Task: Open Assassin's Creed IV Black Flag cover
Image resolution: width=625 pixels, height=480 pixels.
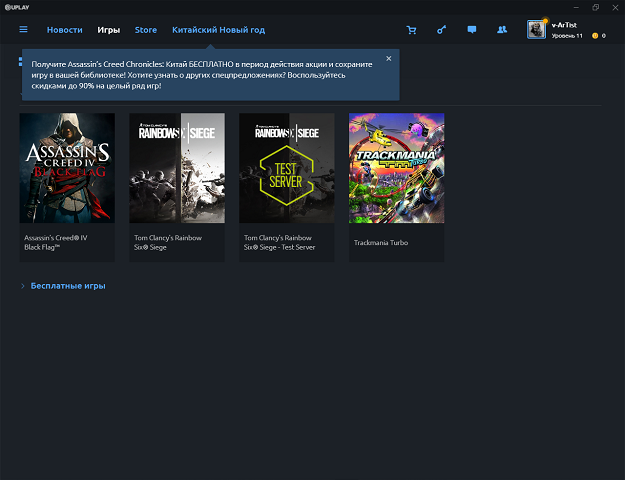Action: pyautogui.click(x=67, y=168)
